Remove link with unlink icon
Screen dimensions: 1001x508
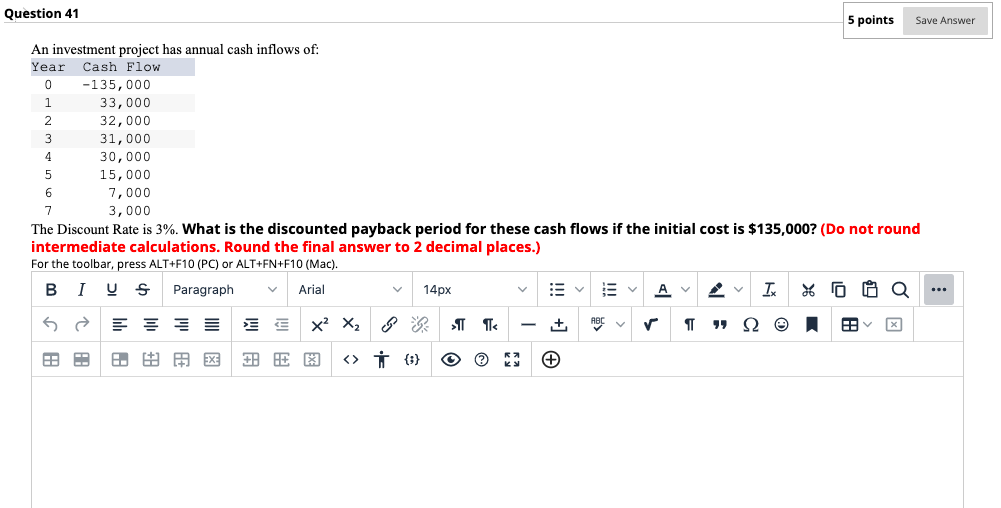[419, 325]
